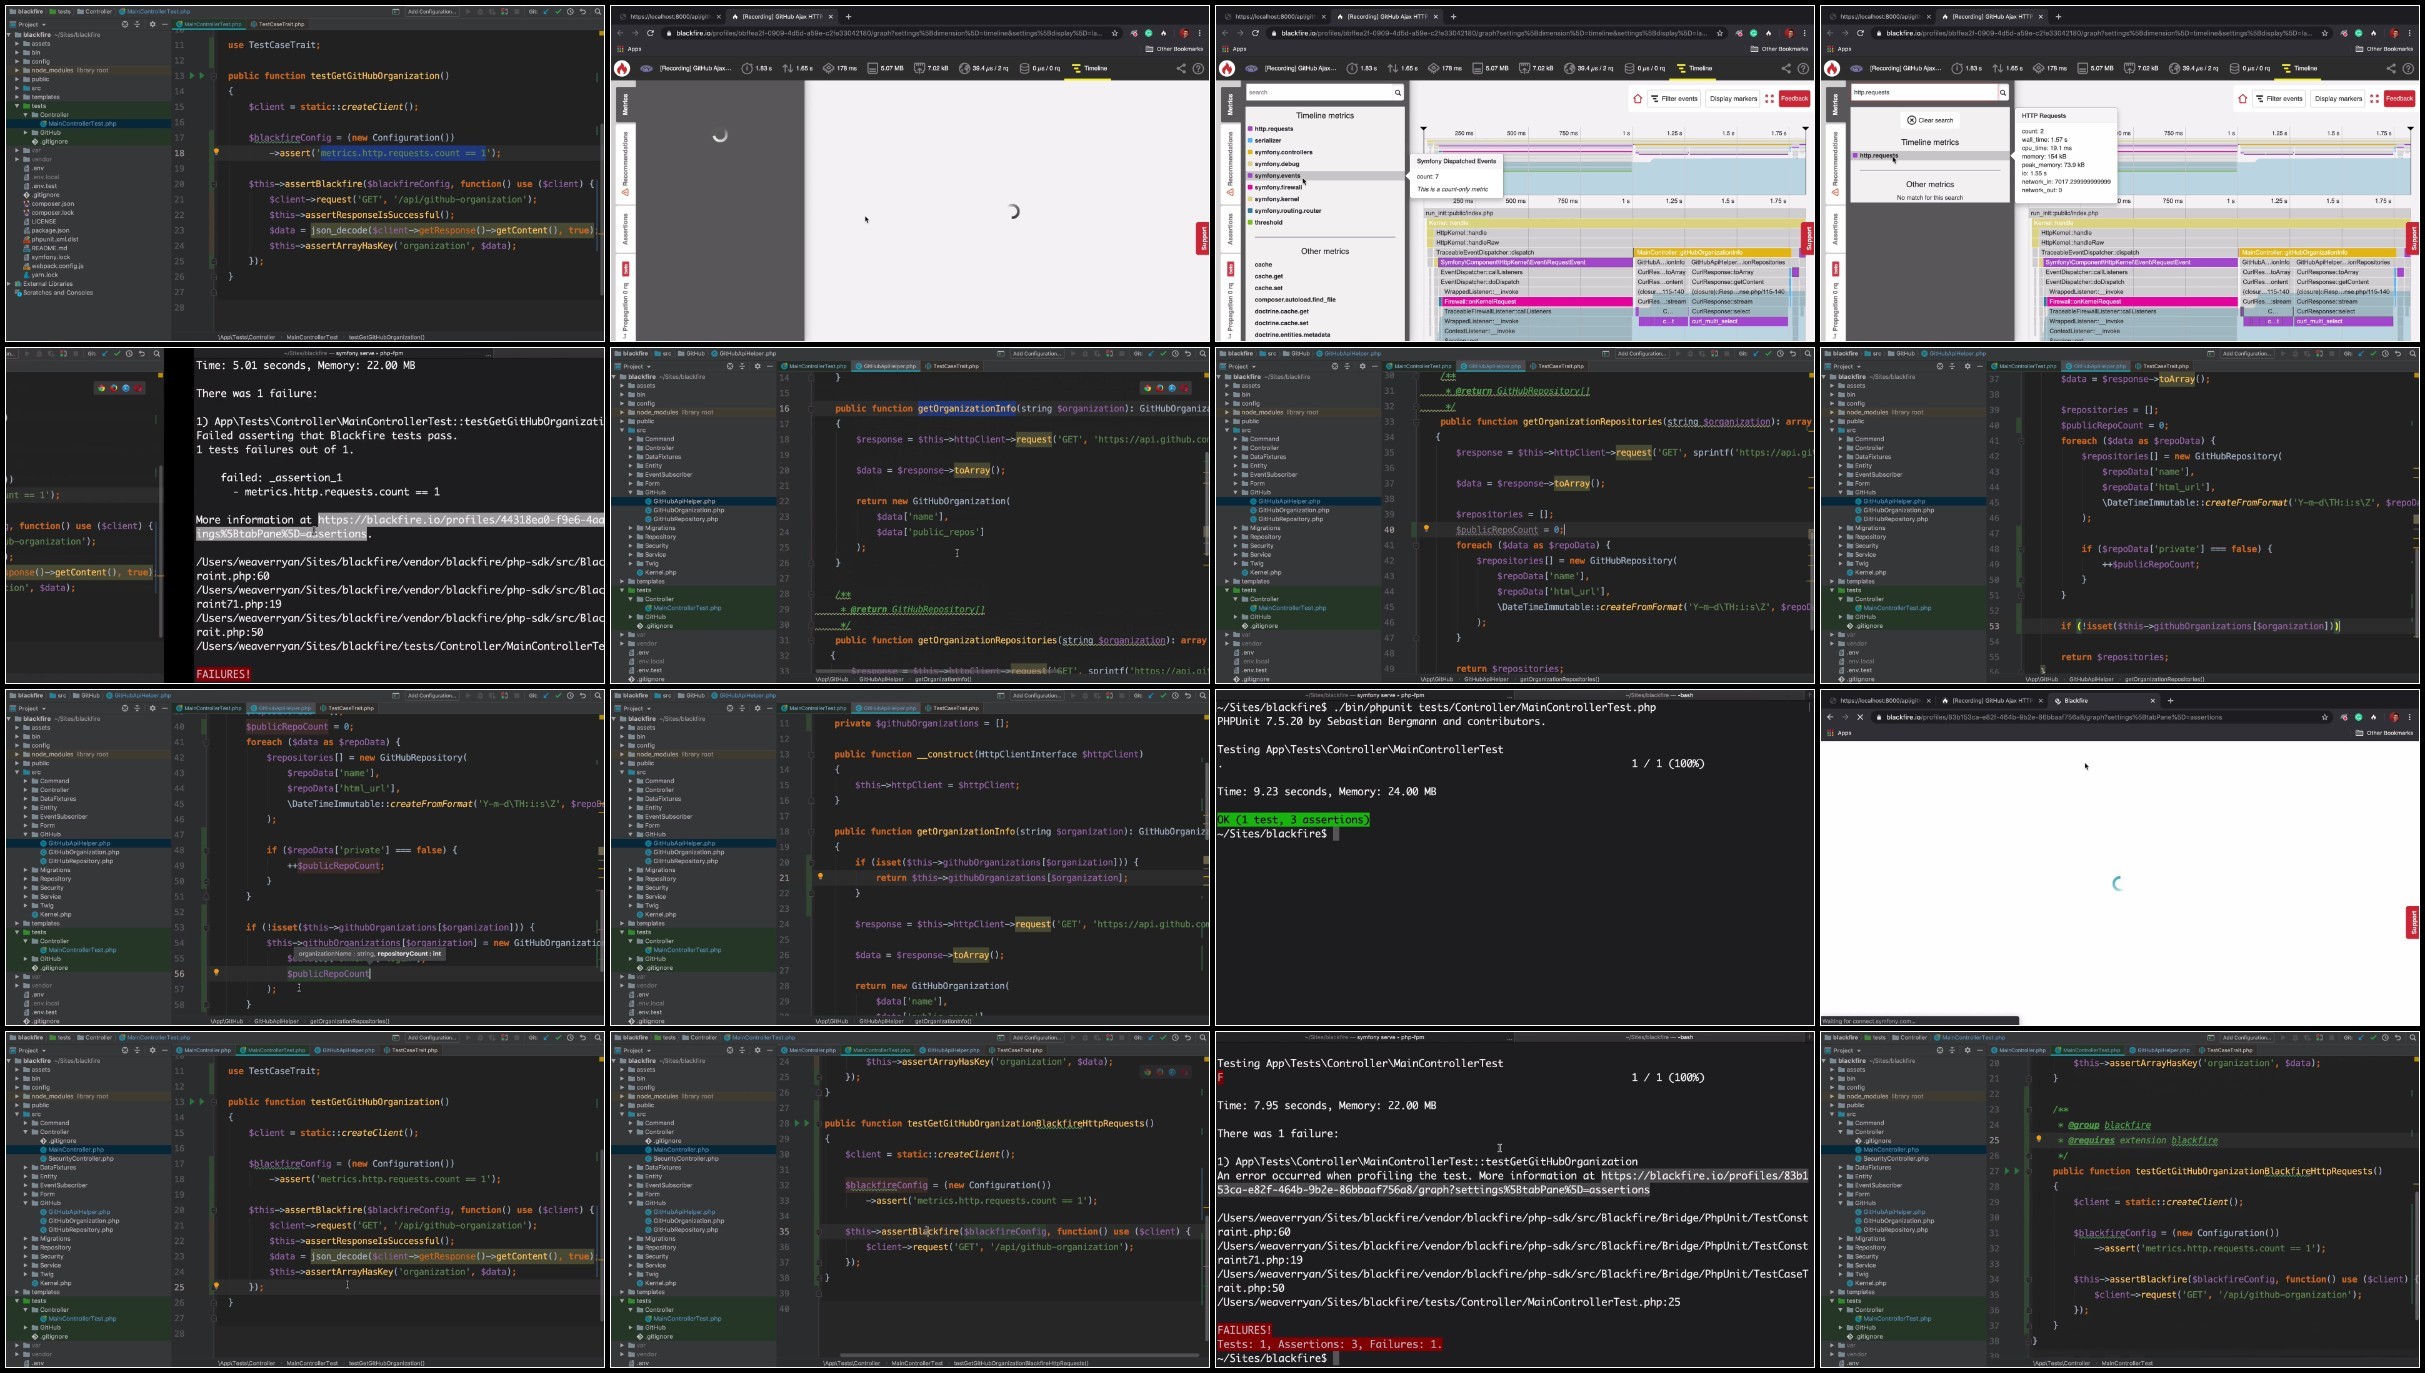The height and width of the screenshot is (1373, 2425).
Task: Run testGetGitHubOrganizationBlackfireHttpRequests from the line 27 gutter arrow
Action: pos(2008,1171)
